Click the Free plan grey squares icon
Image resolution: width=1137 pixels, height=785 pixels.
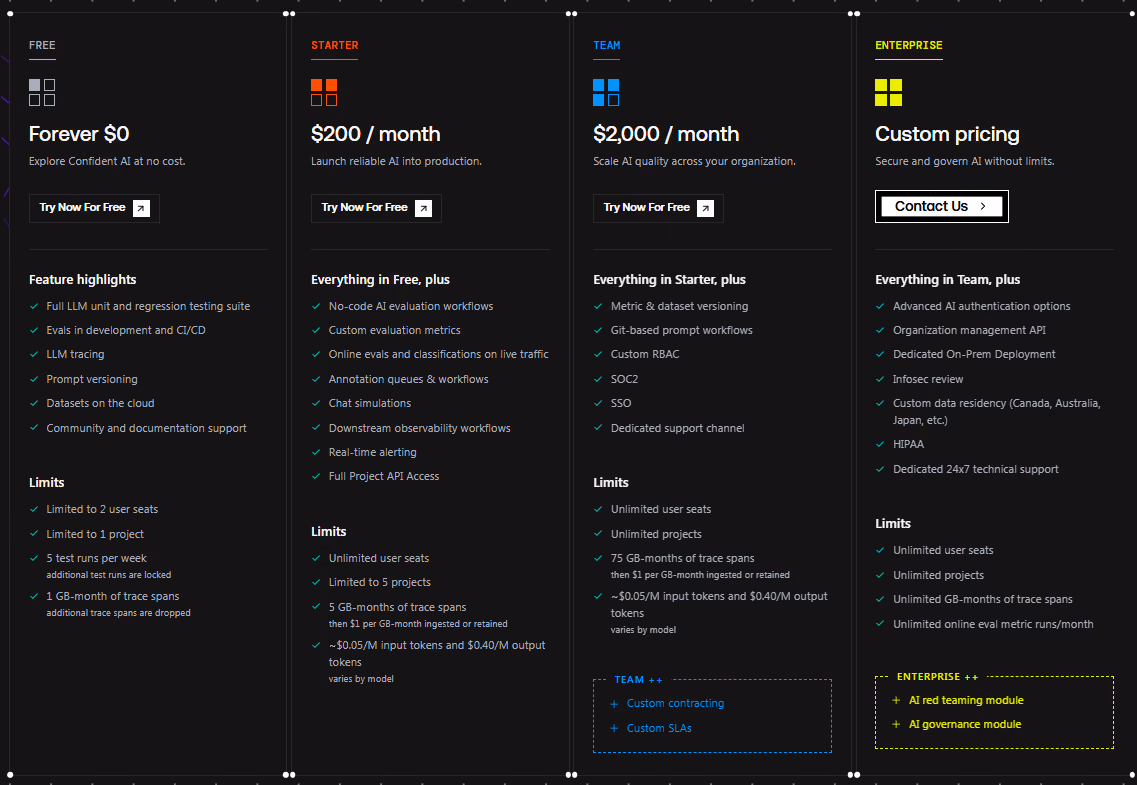(x=42, y=93)
